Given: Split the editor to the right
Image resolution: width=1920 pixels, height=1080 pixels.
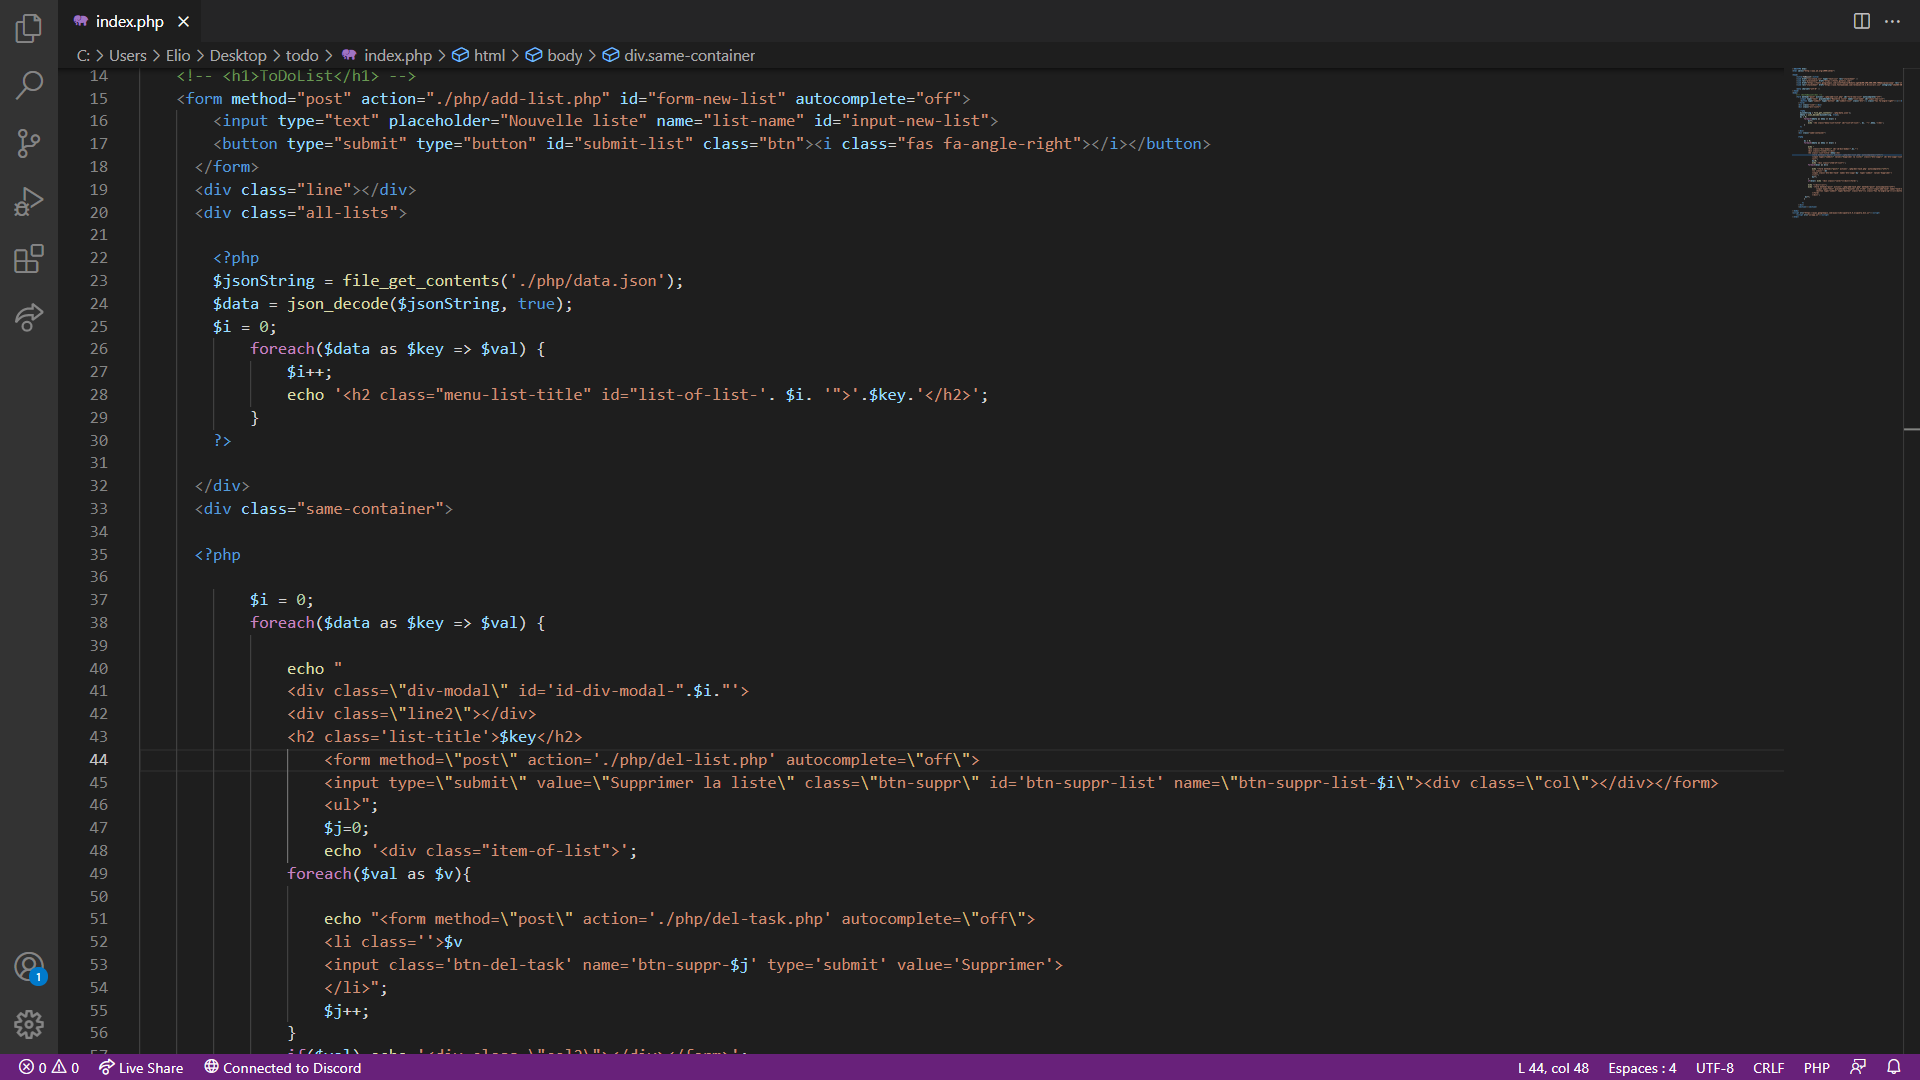Looking at the screenshot, I should point(1861,21).
